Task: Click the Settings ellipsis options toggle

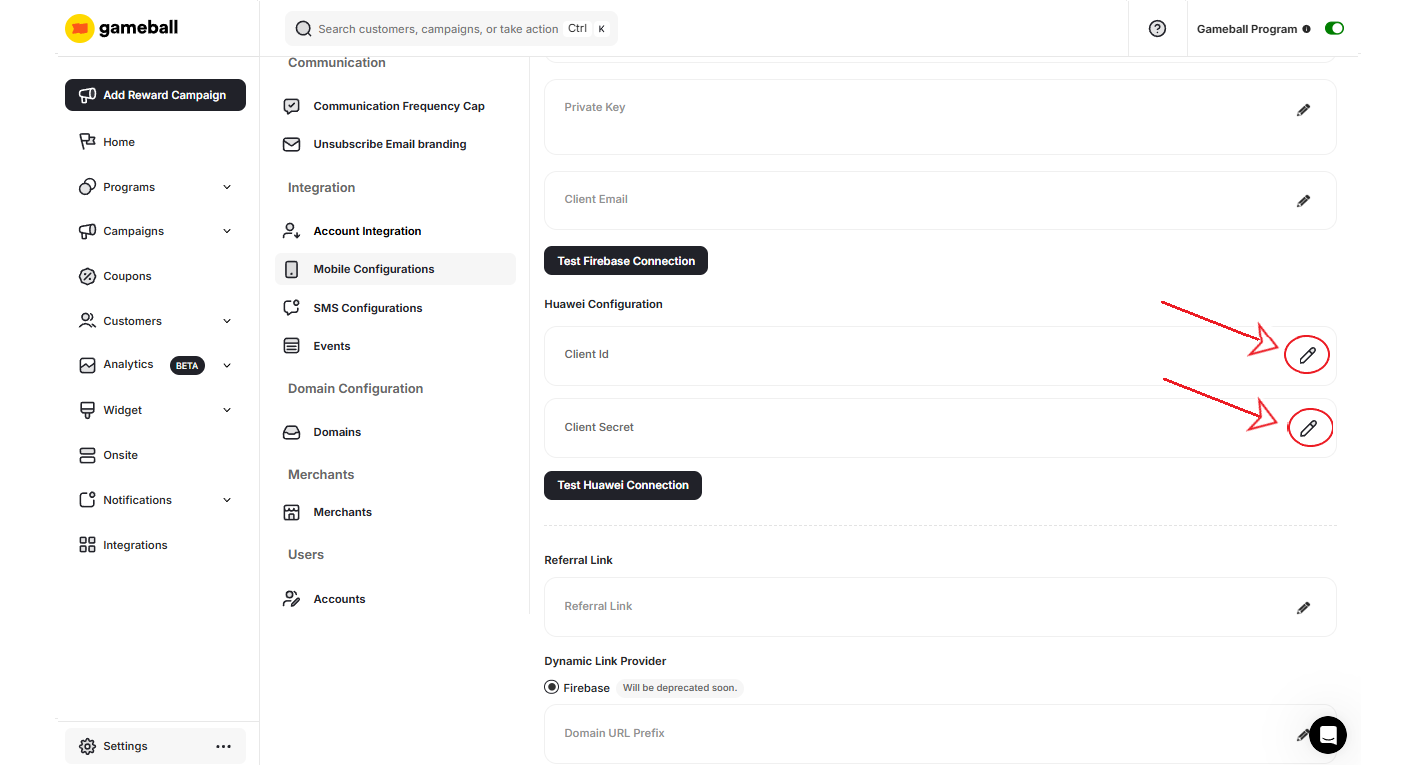Action: 223,745
